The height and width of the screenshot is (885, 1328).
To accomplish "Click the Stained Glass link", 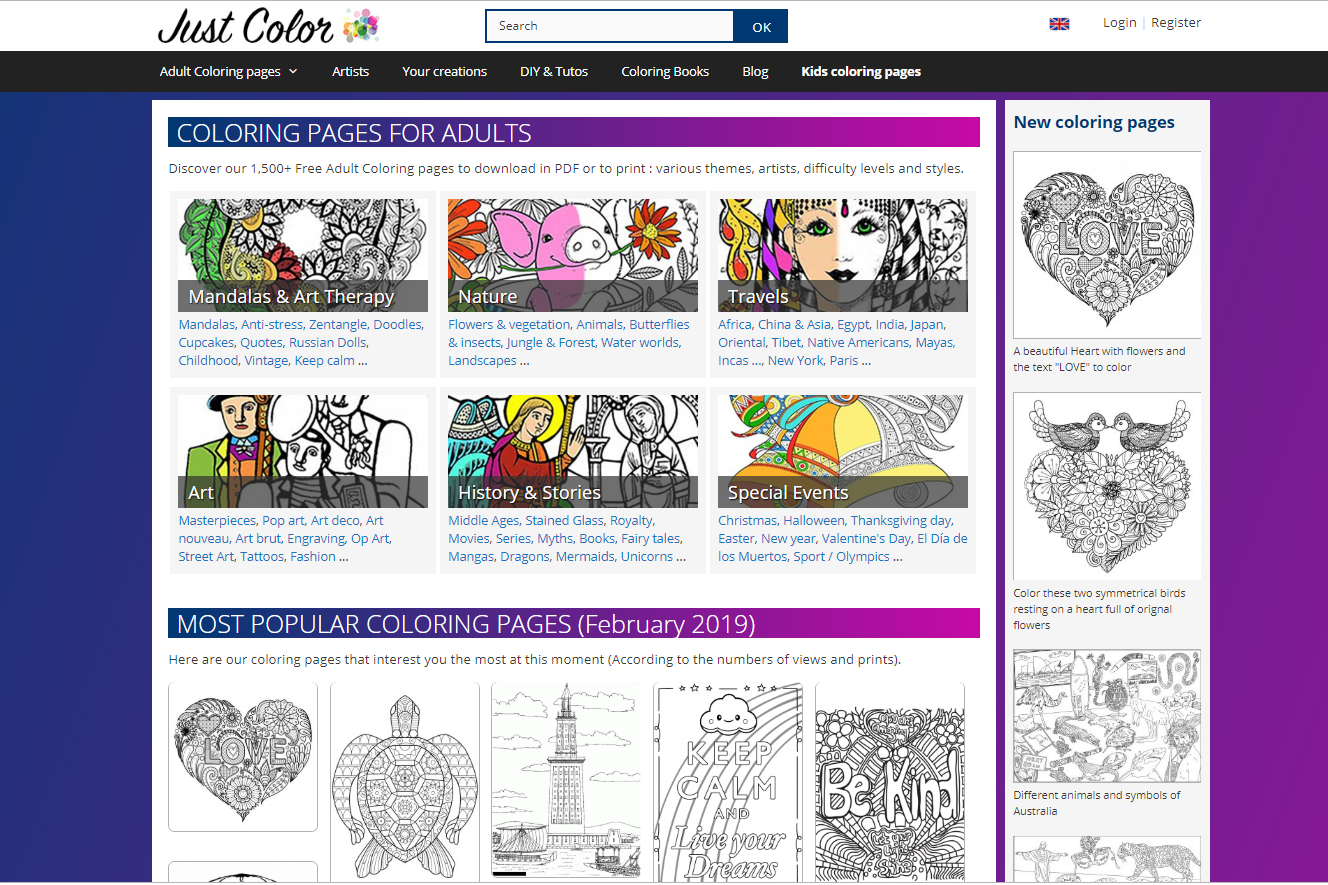I will [x=564, y=520].
